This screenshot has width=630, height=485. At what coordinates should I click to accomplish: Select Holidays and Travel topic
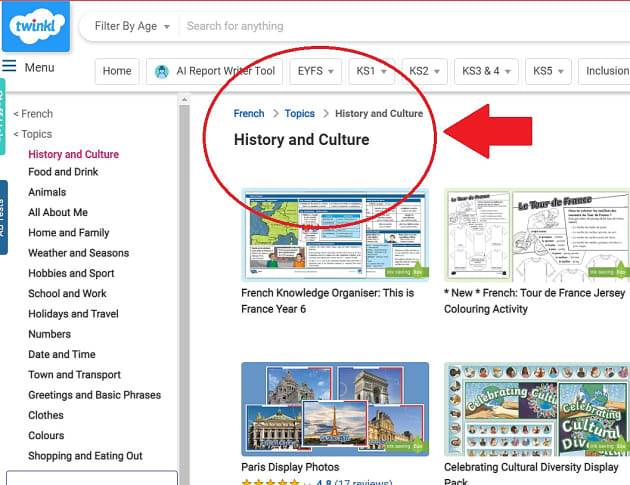[73, 314]
